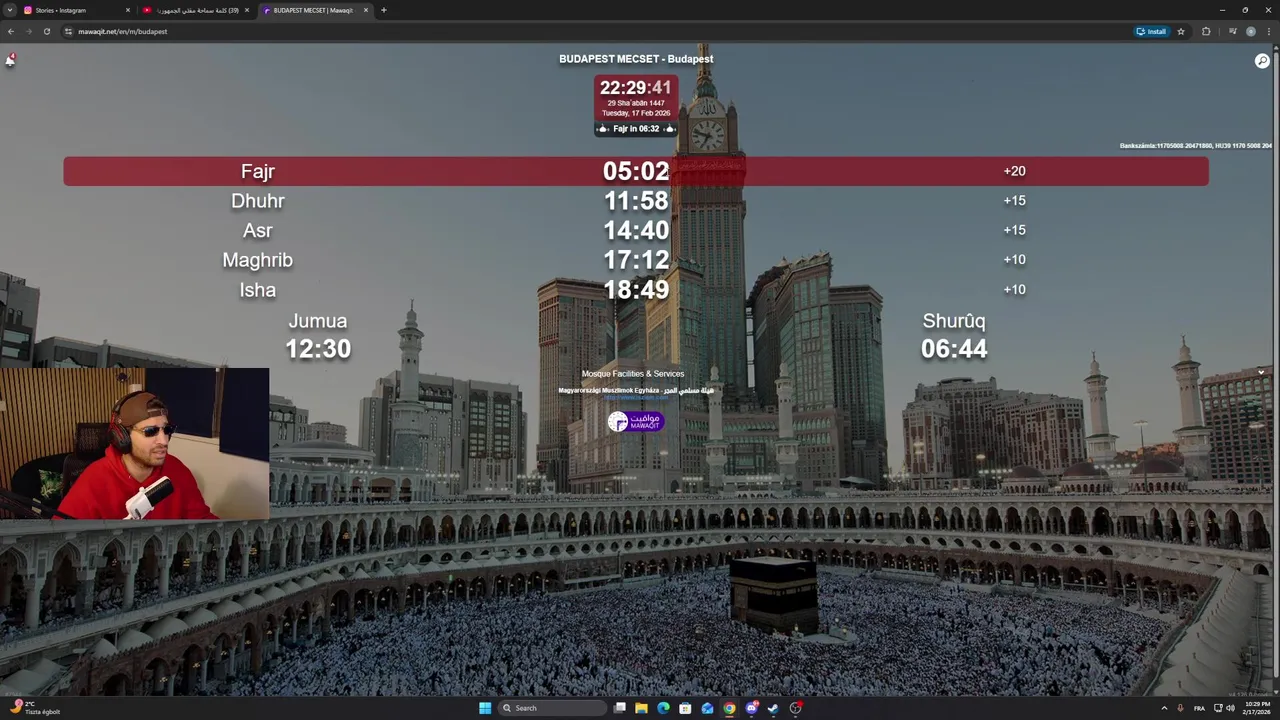Click the highlighted Fajr 05:02 row

point(636,171)
